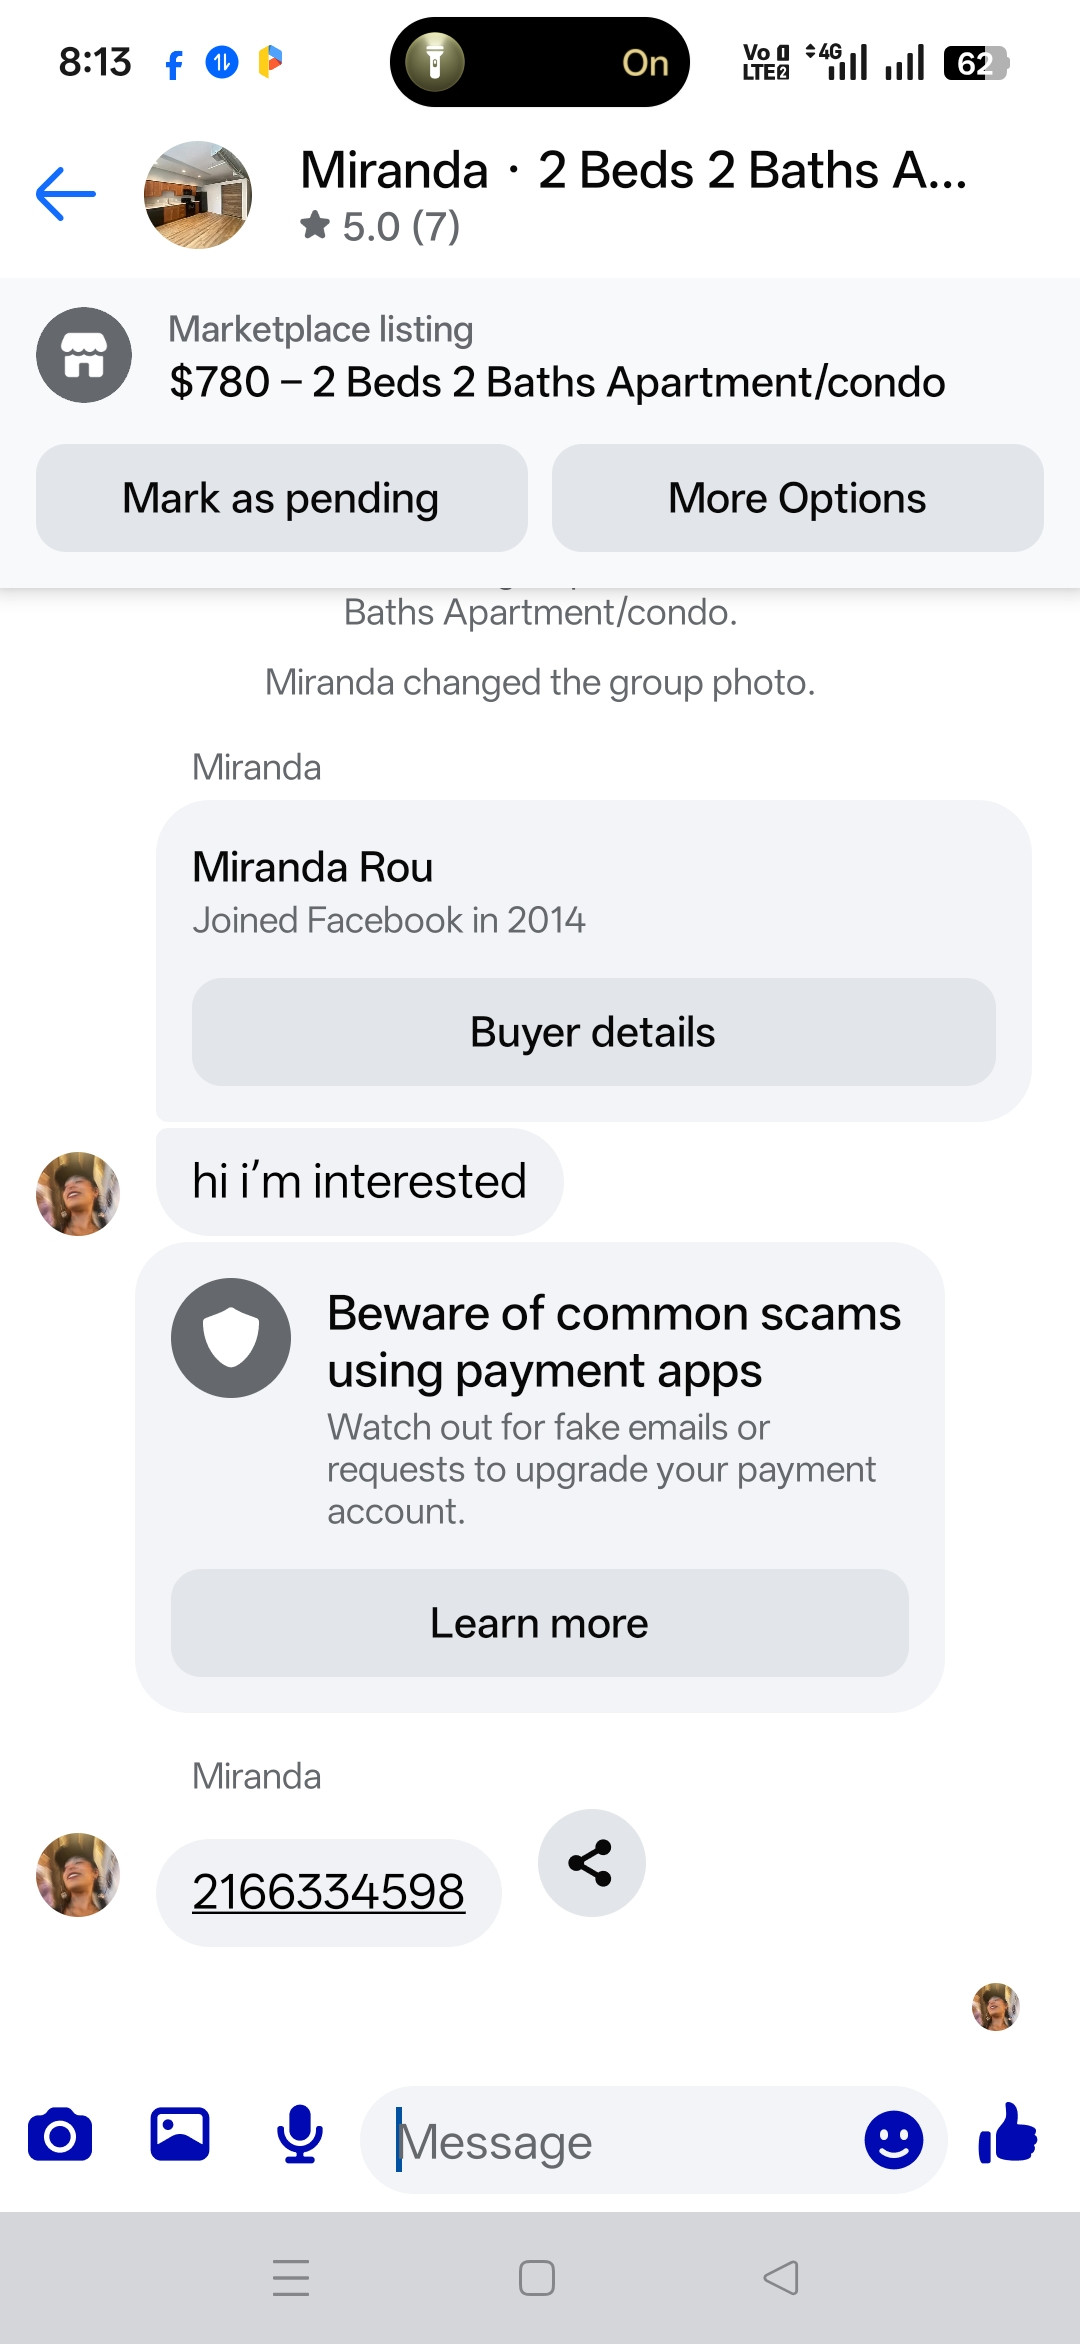This screenshot has width=1080, height=2344.
Task: Click Mark as pending button
Action: pos(282,498)
